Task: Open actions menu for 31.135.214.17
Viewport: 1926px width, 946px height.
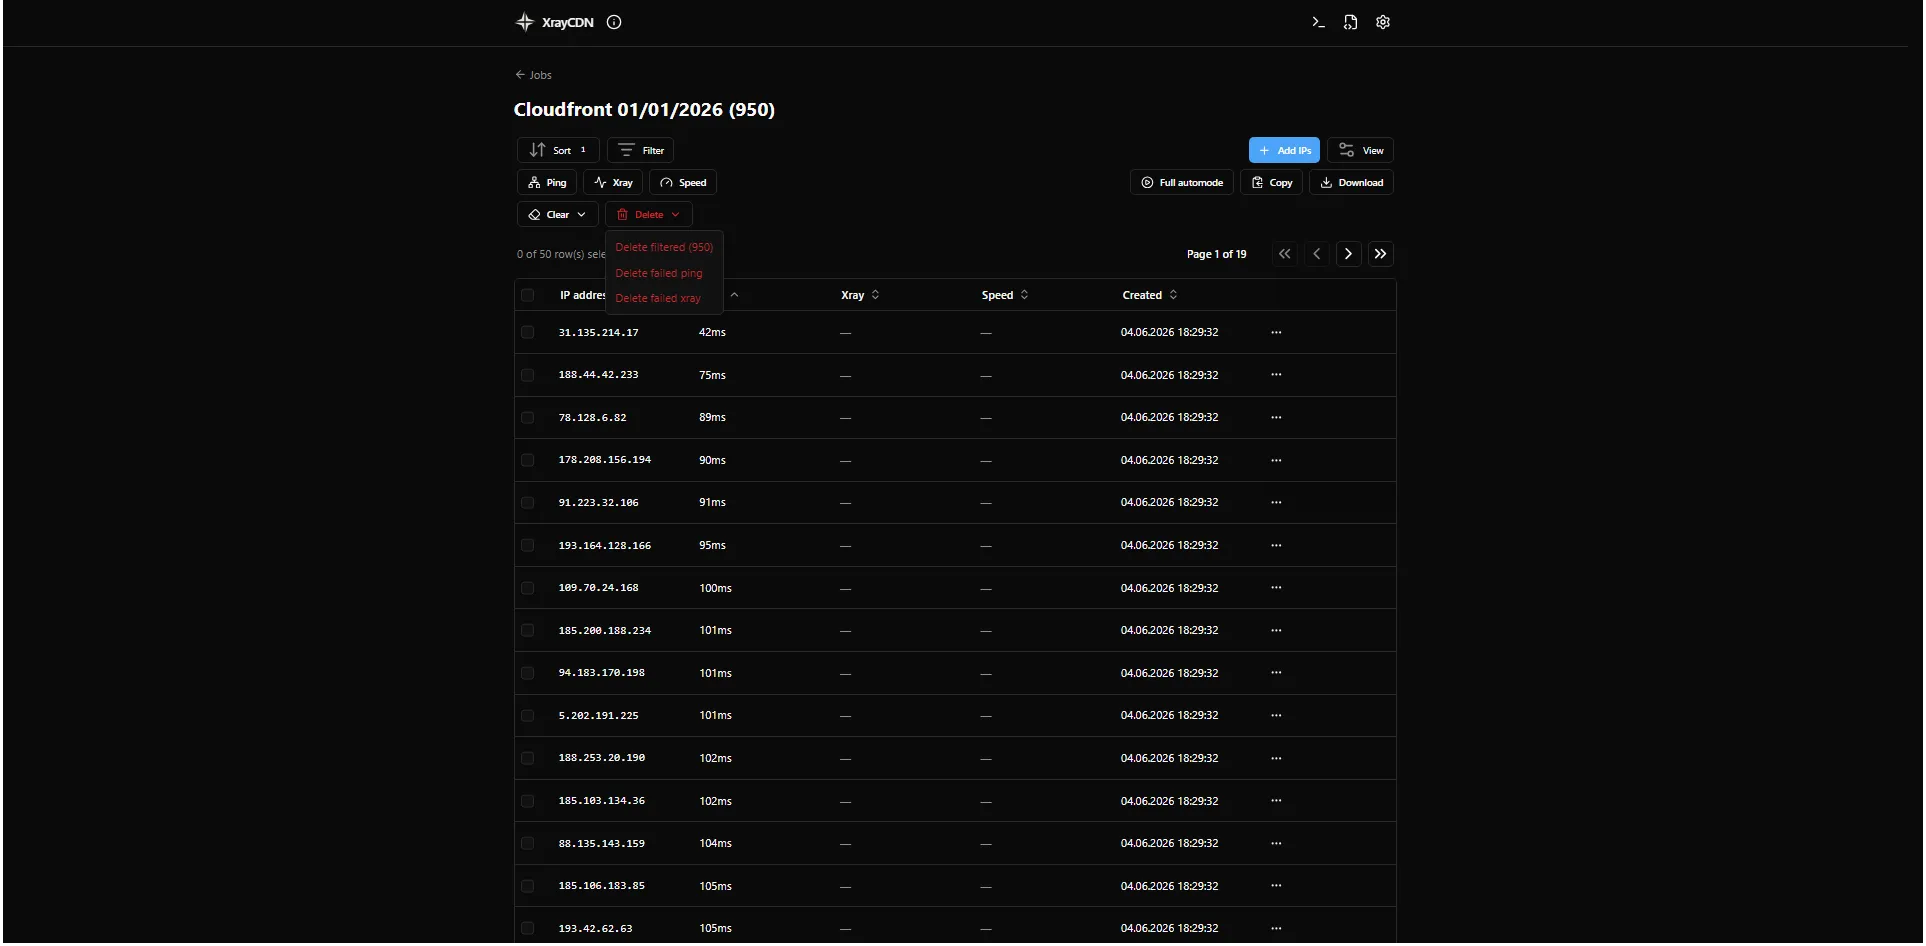Action: (1276, 332)
